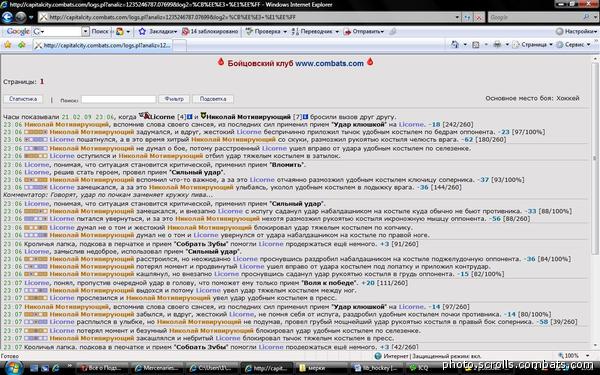The height and width of the screenshot is (375, 600).
Task: Click the Поиск button on Google toolbar
Action: (99, 31)
